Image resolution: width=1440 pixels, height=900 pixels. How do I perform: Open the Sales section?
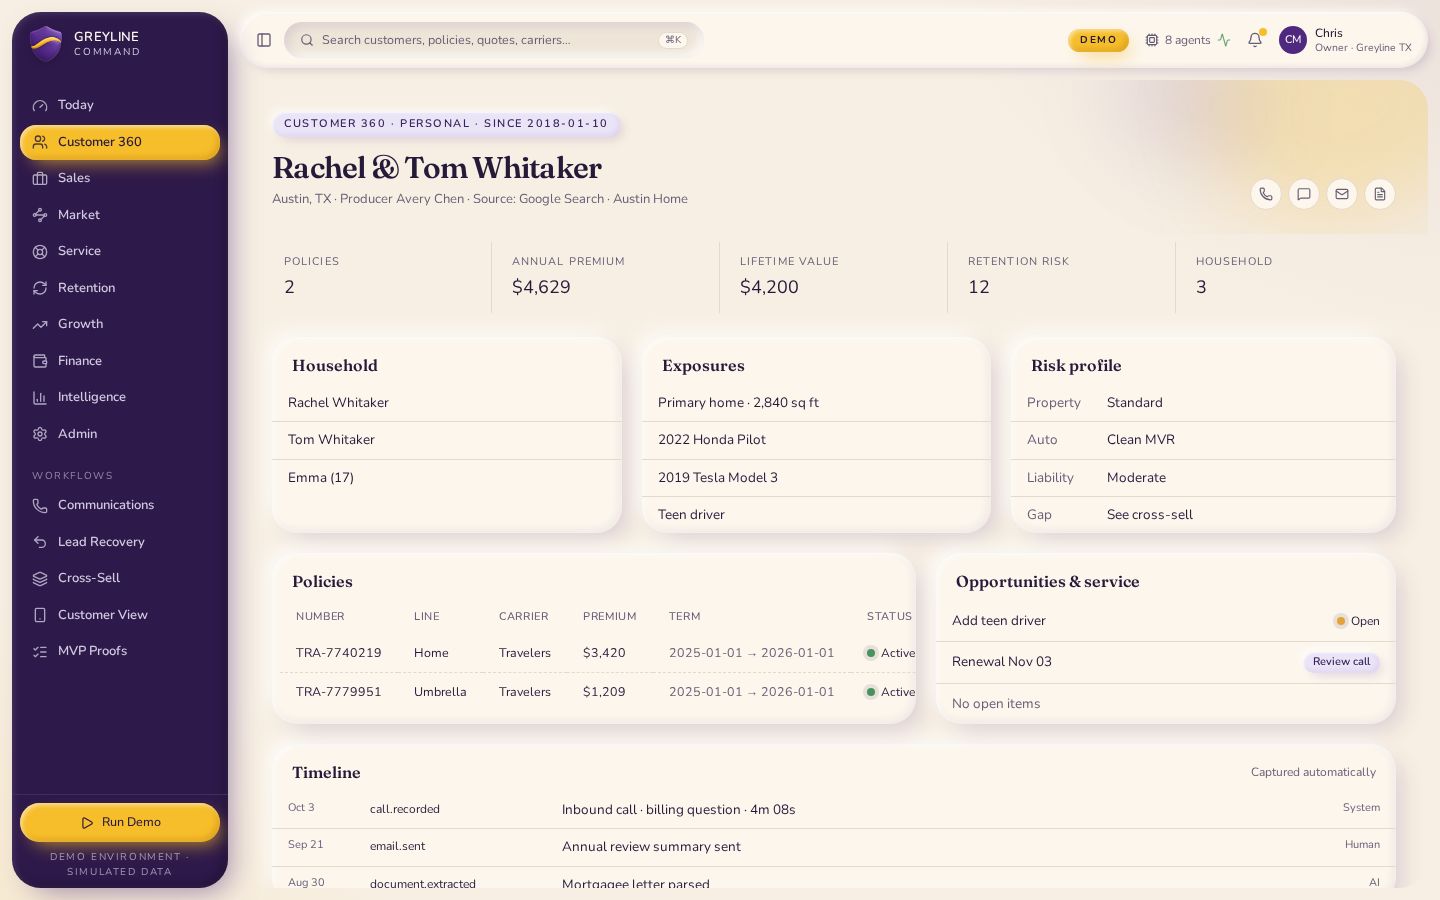120,178
